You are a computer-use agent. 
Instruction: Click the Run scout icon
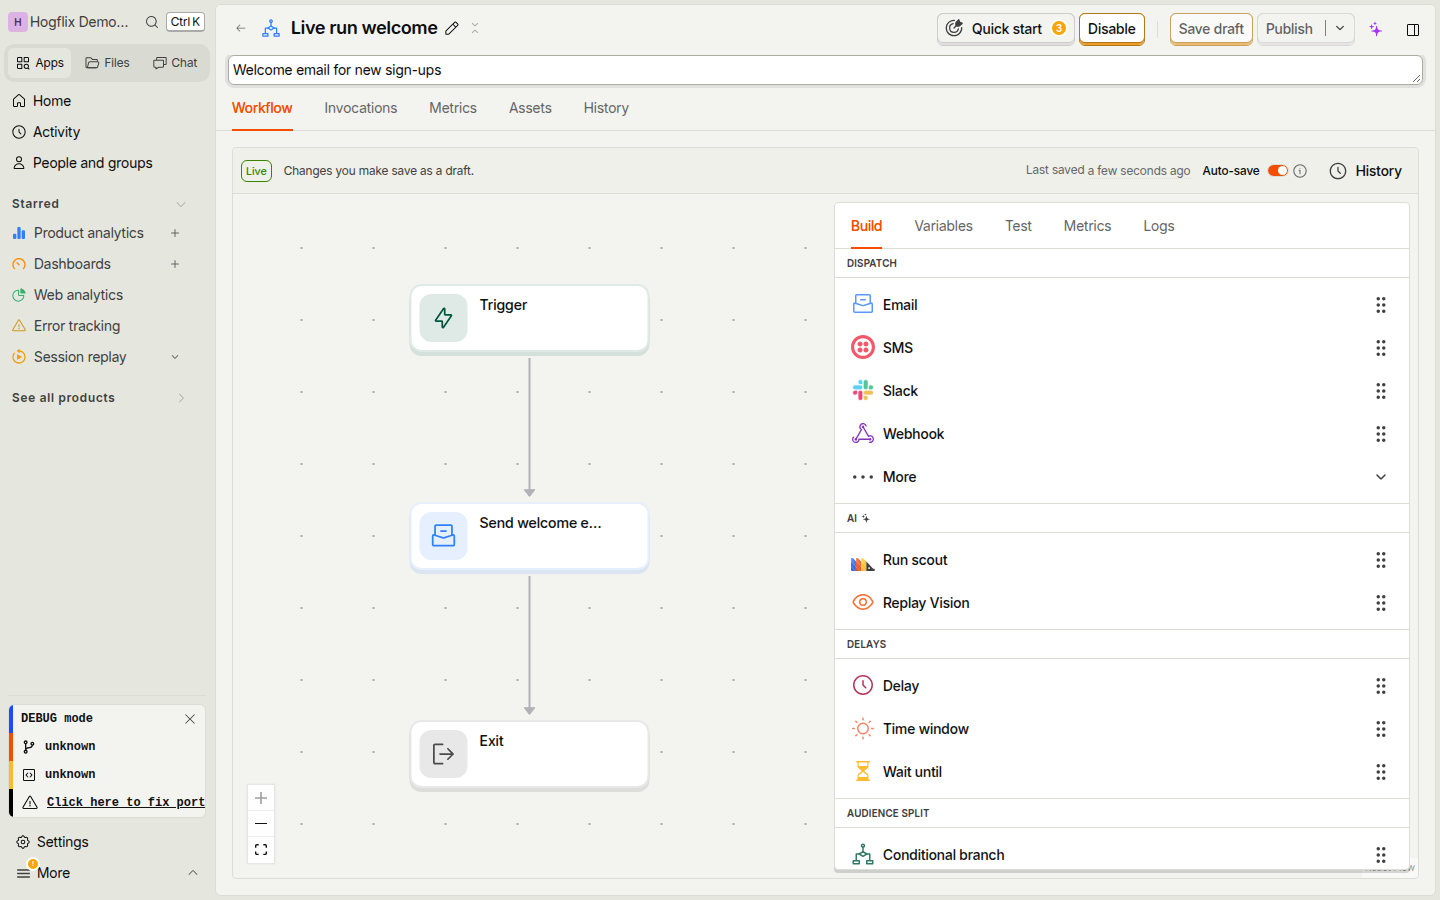click(x=863, y=561)
